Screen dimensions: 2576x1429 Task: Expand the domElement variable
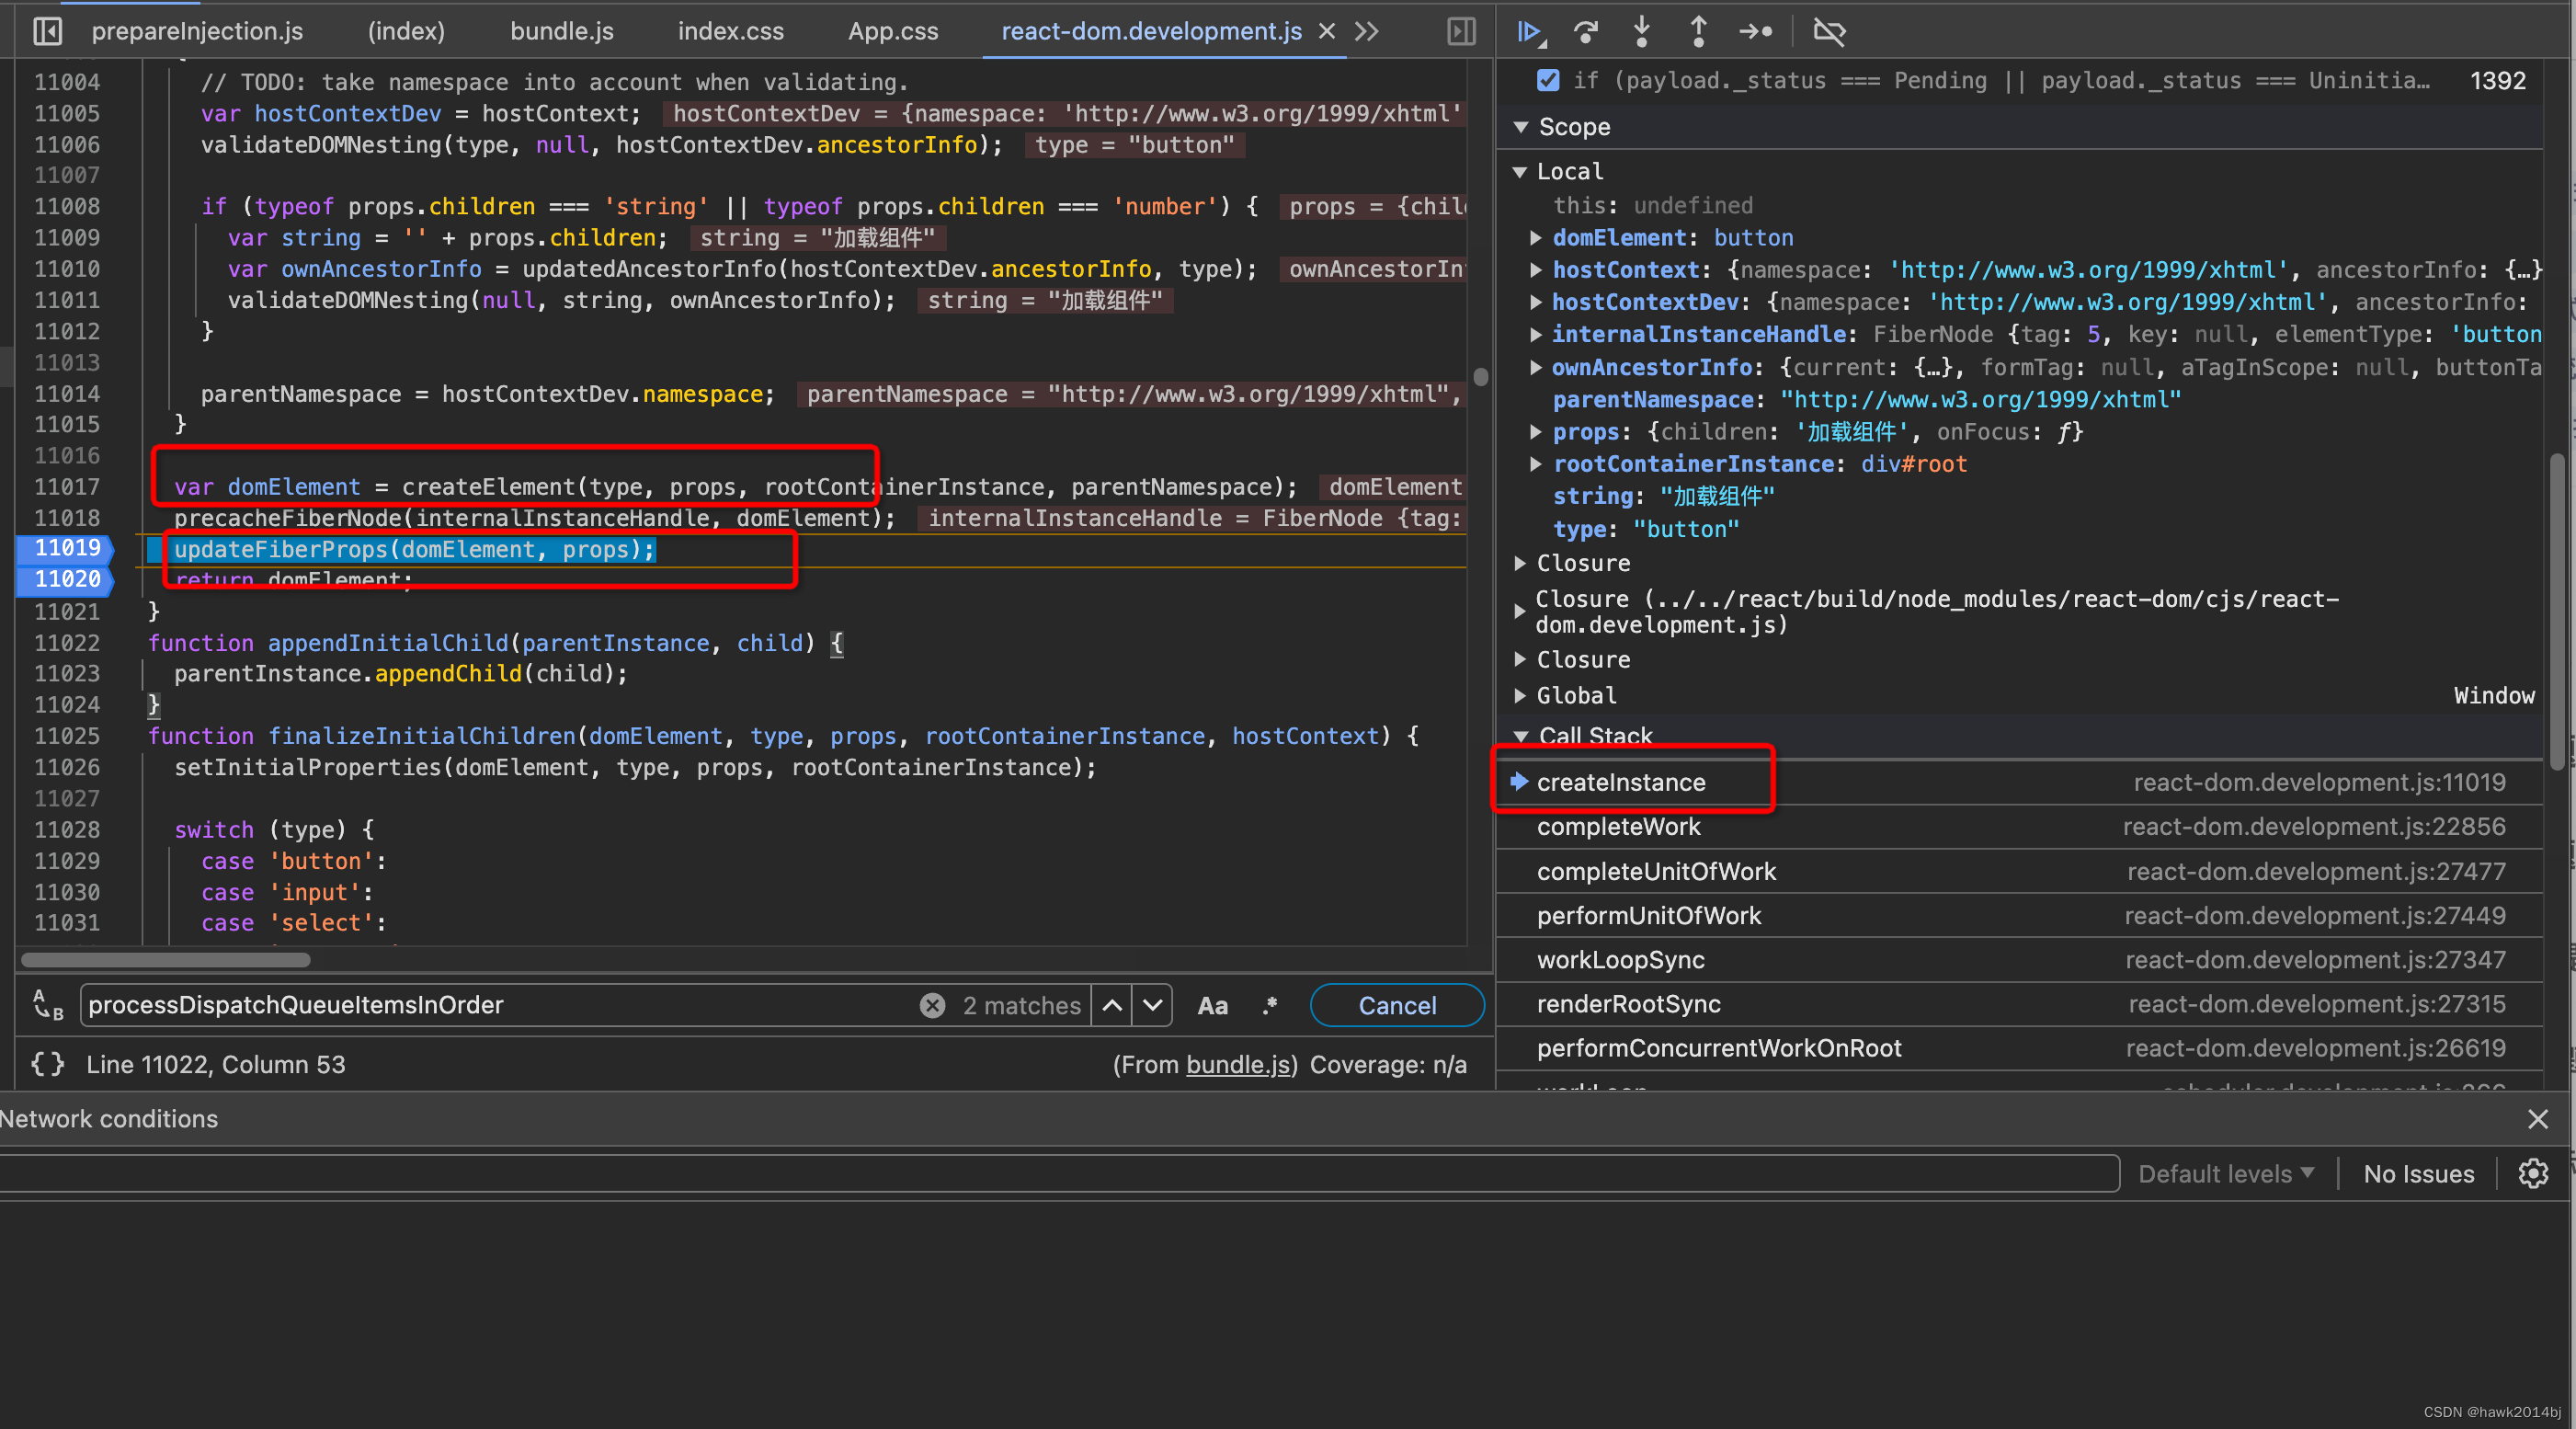pos(1536,238)
